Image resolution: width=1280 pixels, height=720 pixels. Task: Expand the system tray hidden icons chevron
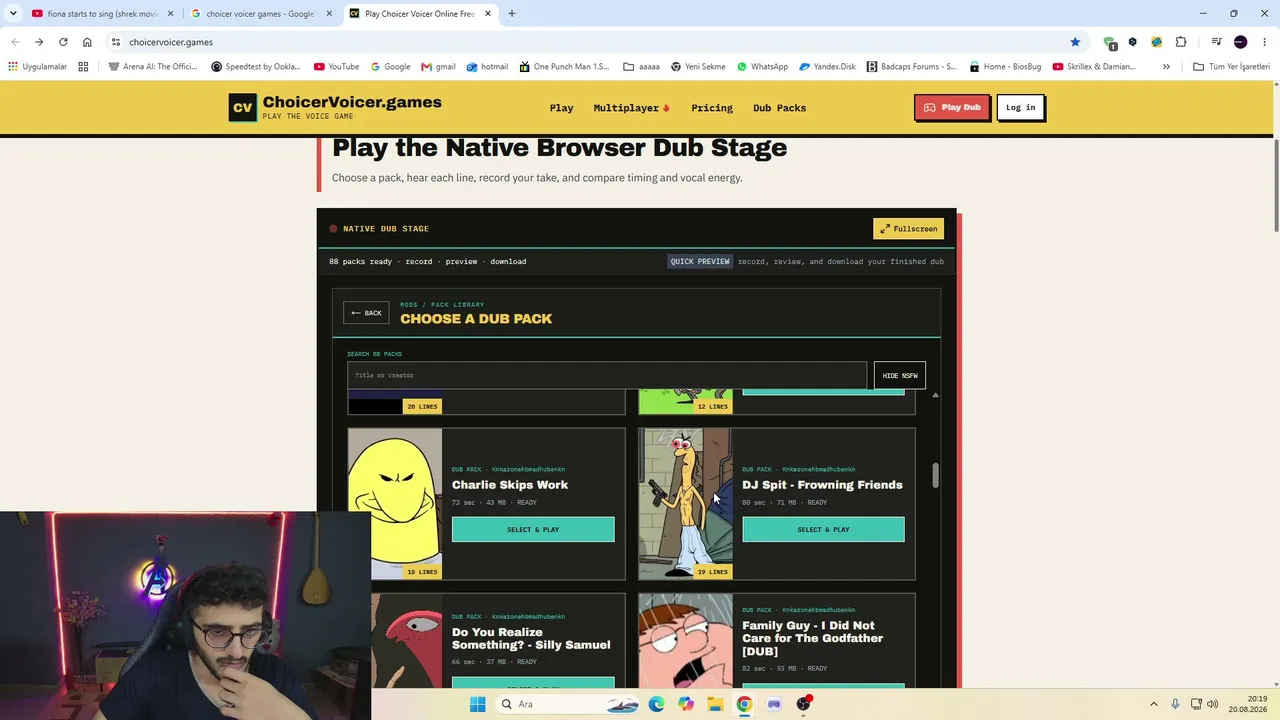[1153, 704]
